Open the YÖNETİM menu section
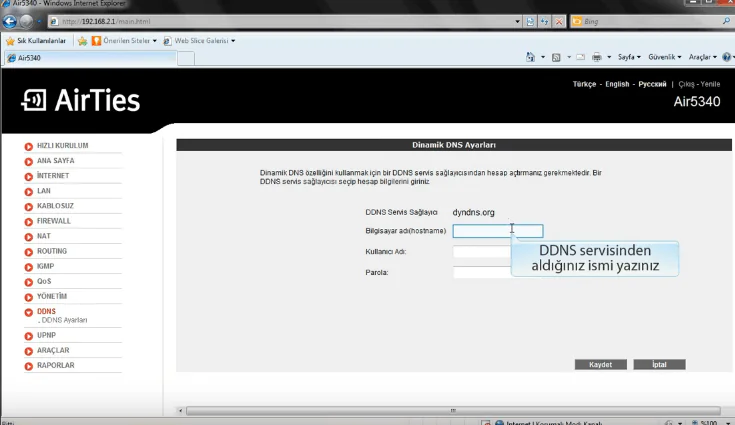 pyautogui.click(x=52, y=296)
